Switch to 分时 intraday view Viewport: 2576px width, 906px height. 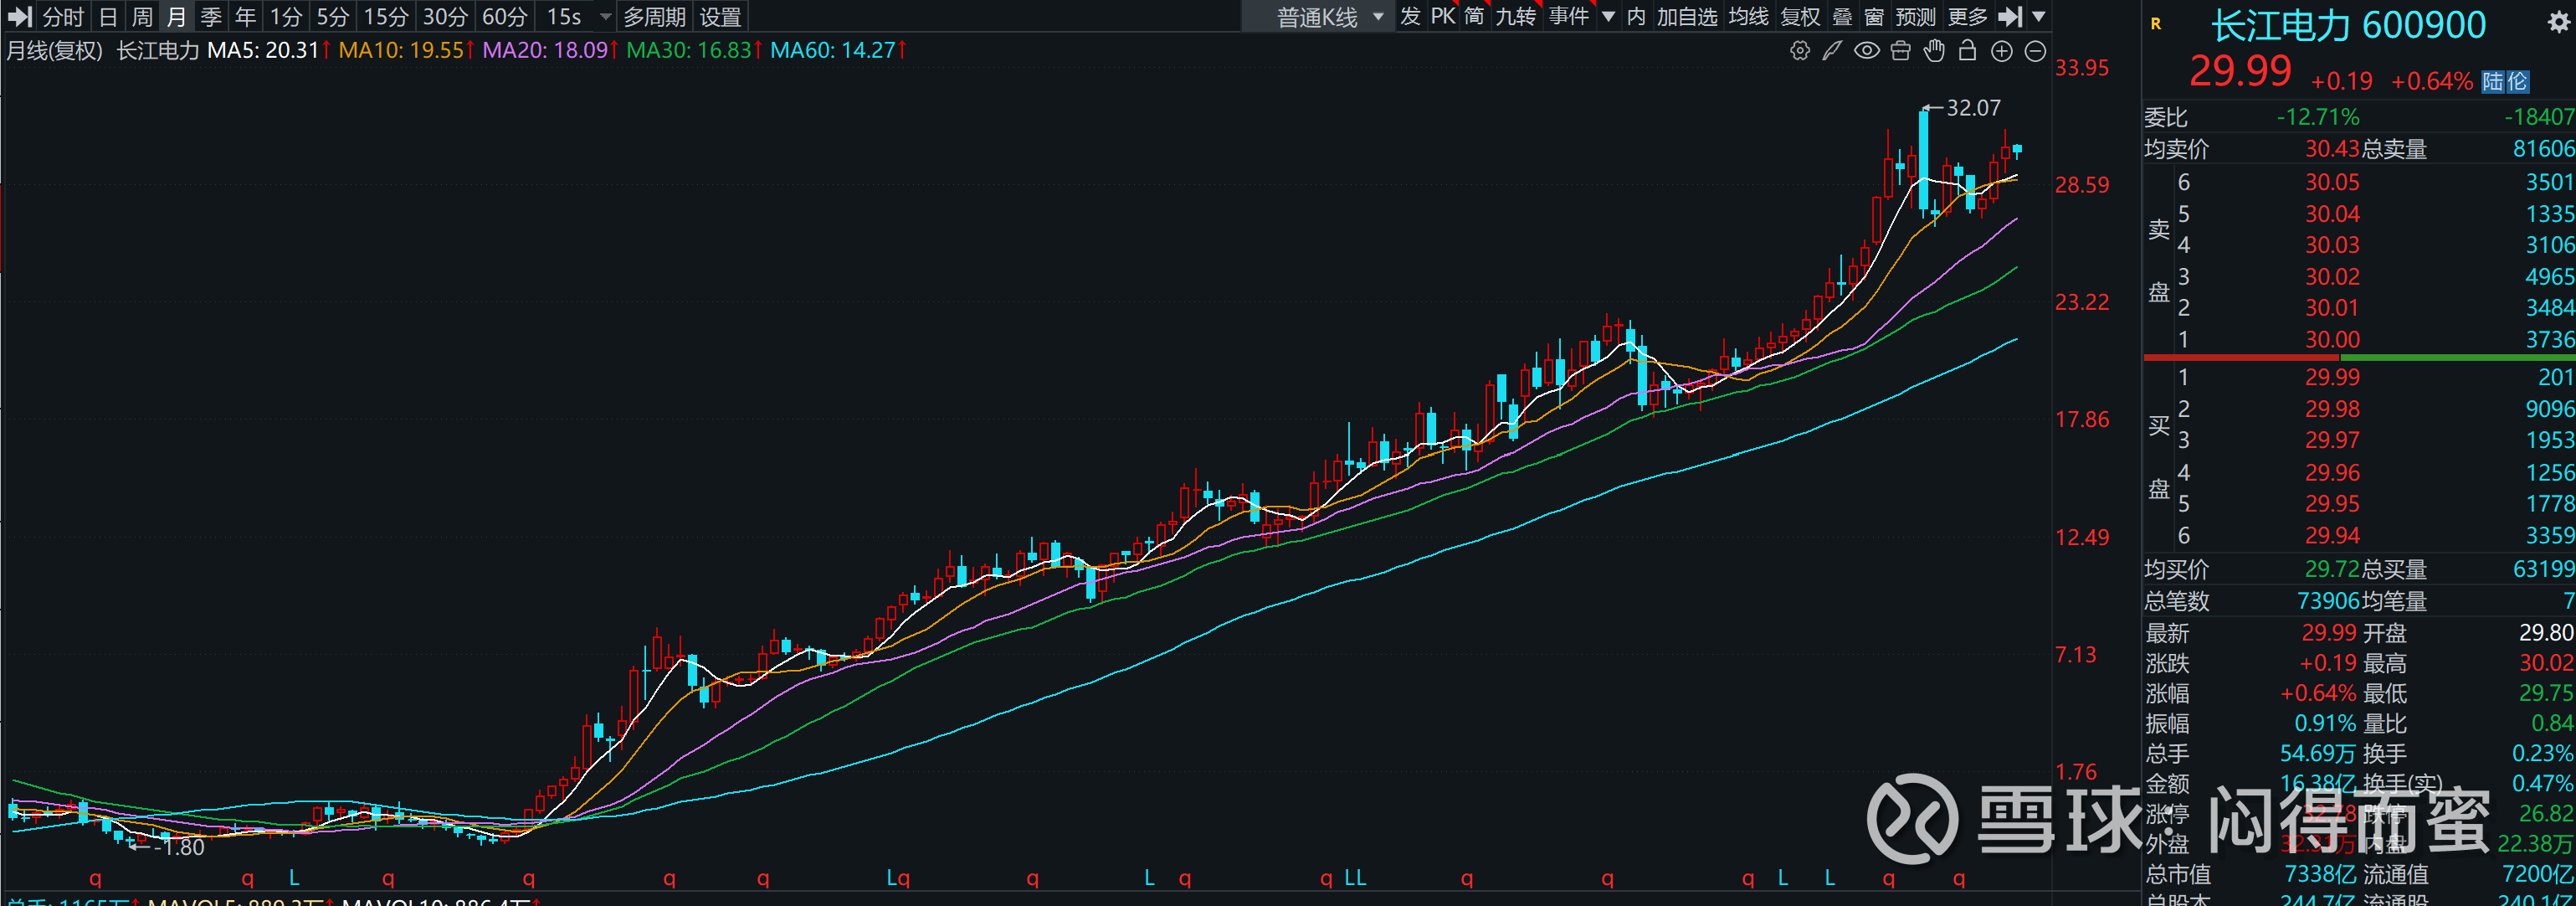tap(64, 17)
